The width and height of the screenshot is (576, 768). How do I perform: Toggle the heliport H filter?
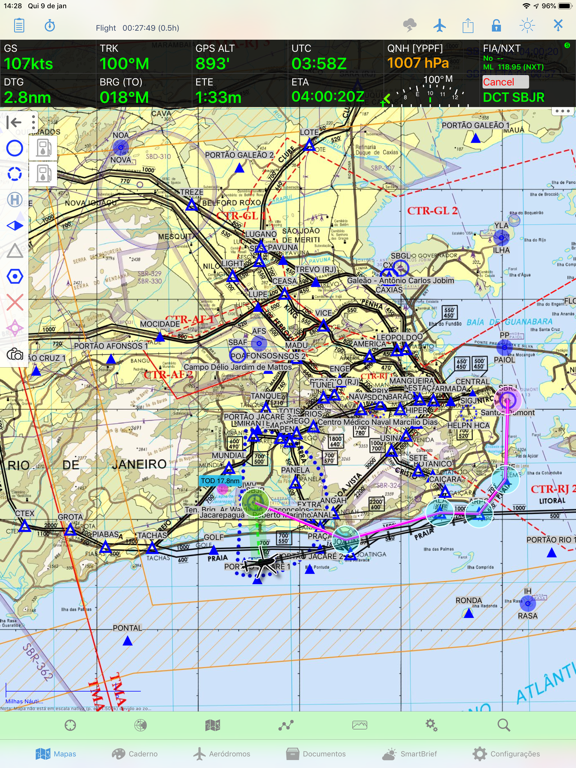coord(15,199)
